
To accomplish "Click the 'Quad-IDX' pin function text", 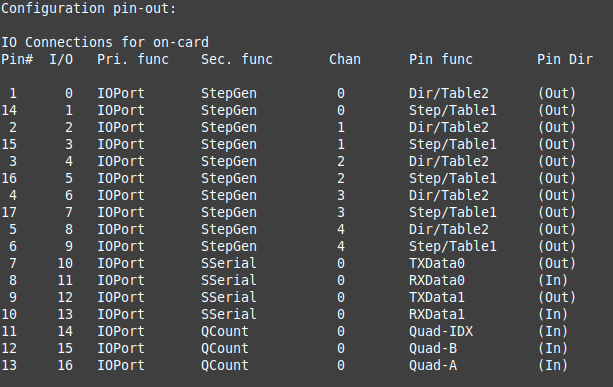I will click(x=441, y=331).
